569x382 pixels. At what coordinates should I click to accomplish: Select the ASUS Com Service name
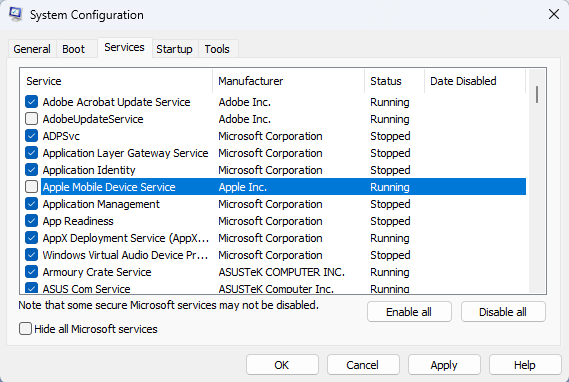[x=86, y=288]
